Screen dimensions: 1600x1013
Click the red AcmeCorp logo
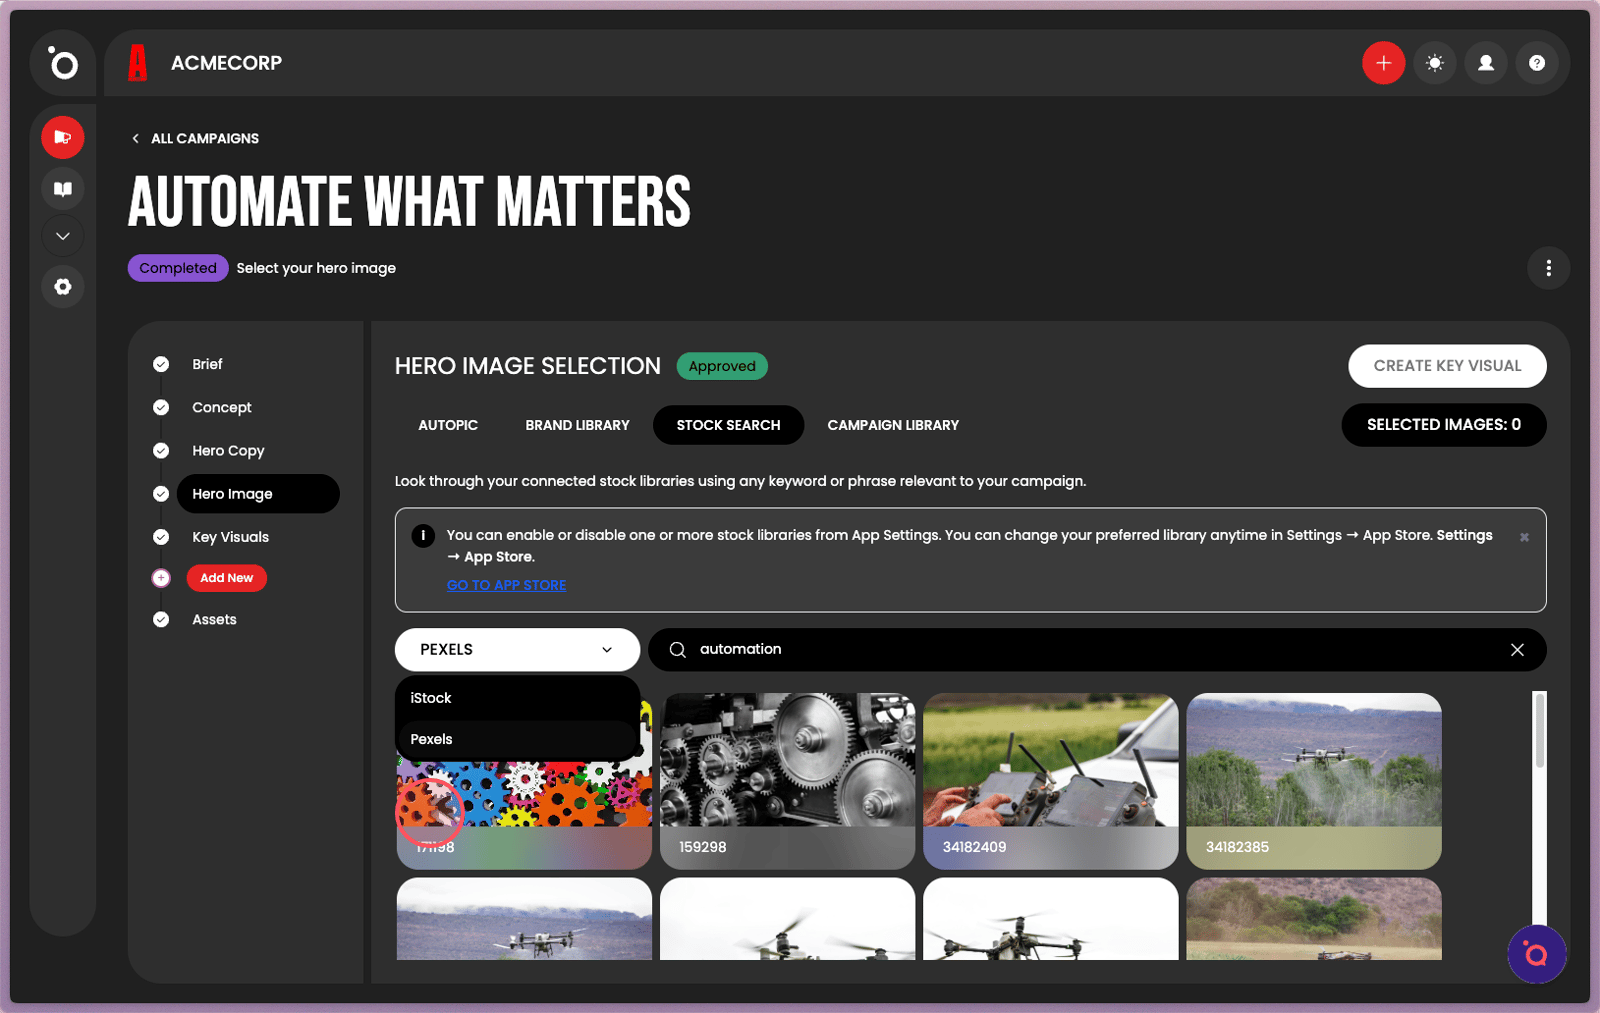[x=138, y=63]
